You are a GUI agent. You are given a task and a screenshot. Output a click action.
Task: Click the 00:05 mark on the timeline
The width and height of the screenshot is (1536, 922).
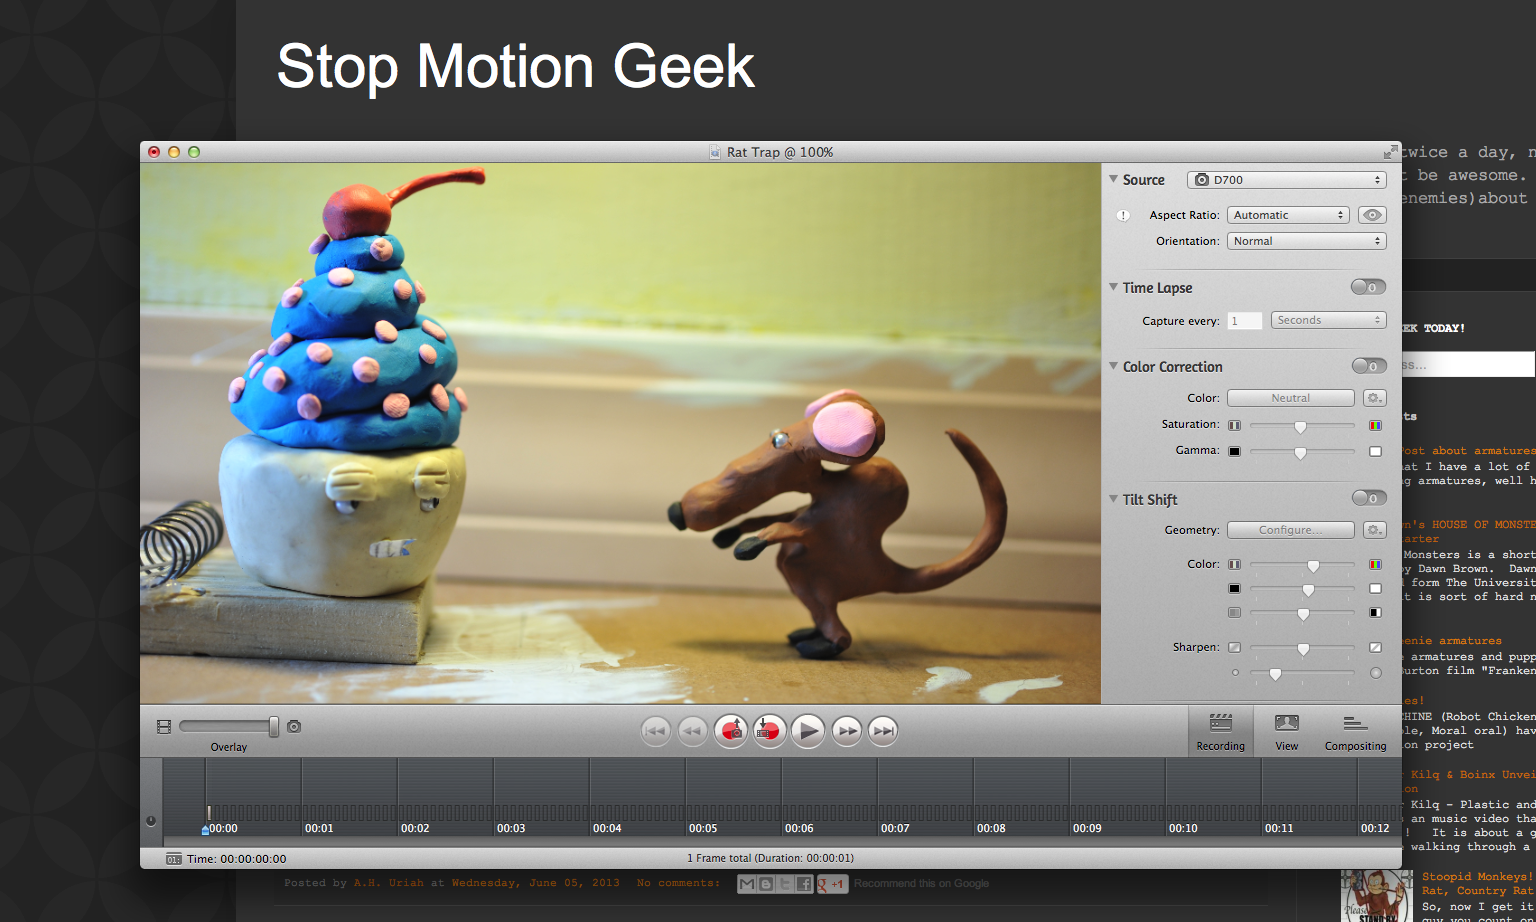pyautogui.click(x=703, y=829)
